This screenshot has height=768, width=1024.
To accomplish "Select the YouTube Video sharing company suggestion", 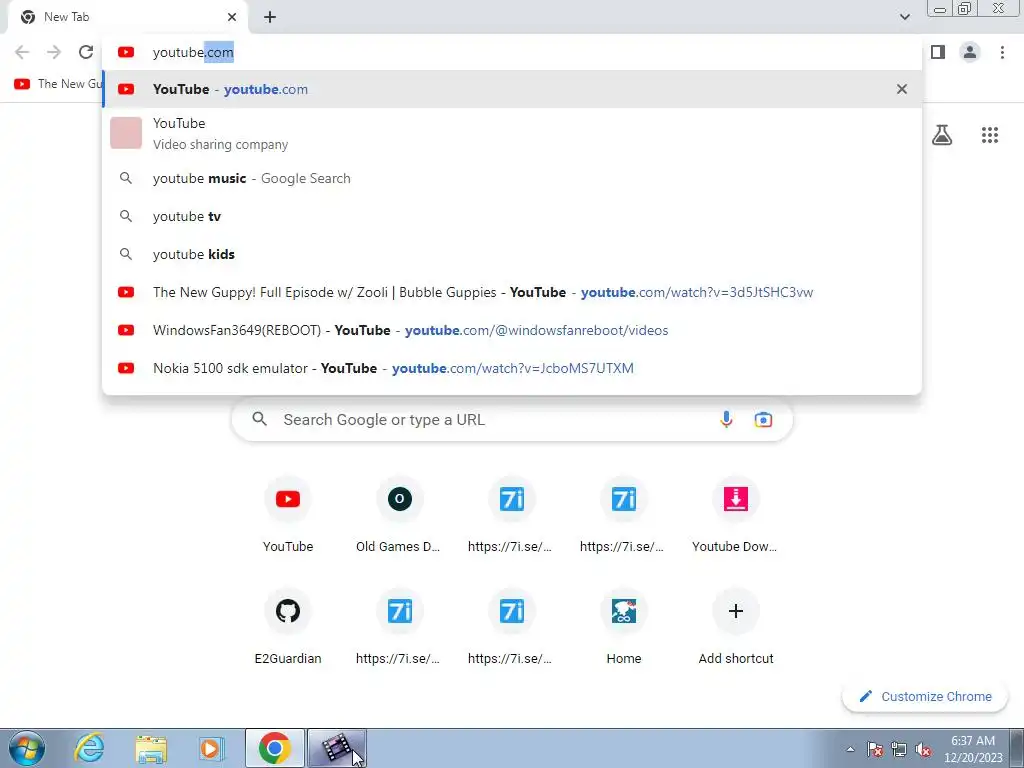I will click(512, 133).
